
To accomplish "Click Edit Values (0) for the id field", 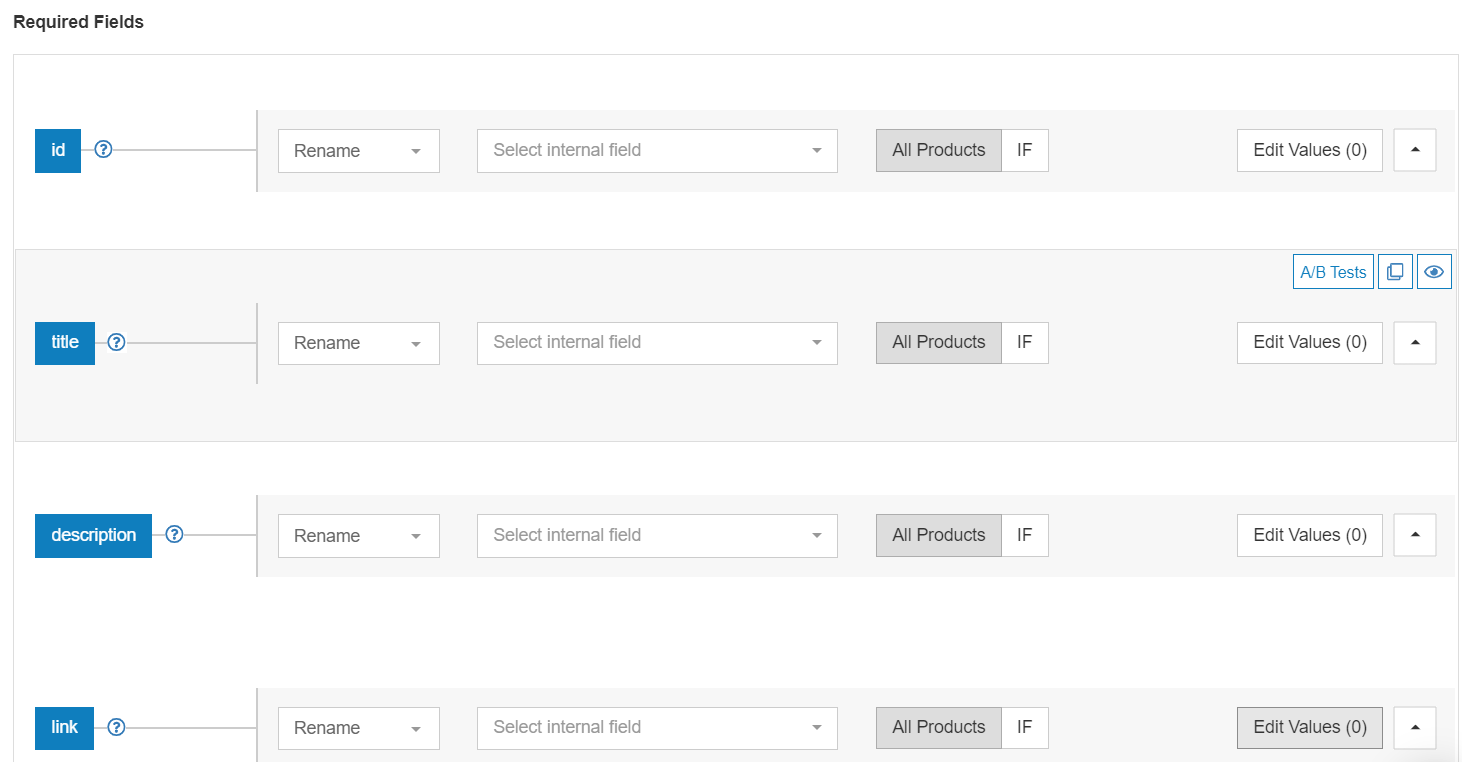I will [1309, 150].
